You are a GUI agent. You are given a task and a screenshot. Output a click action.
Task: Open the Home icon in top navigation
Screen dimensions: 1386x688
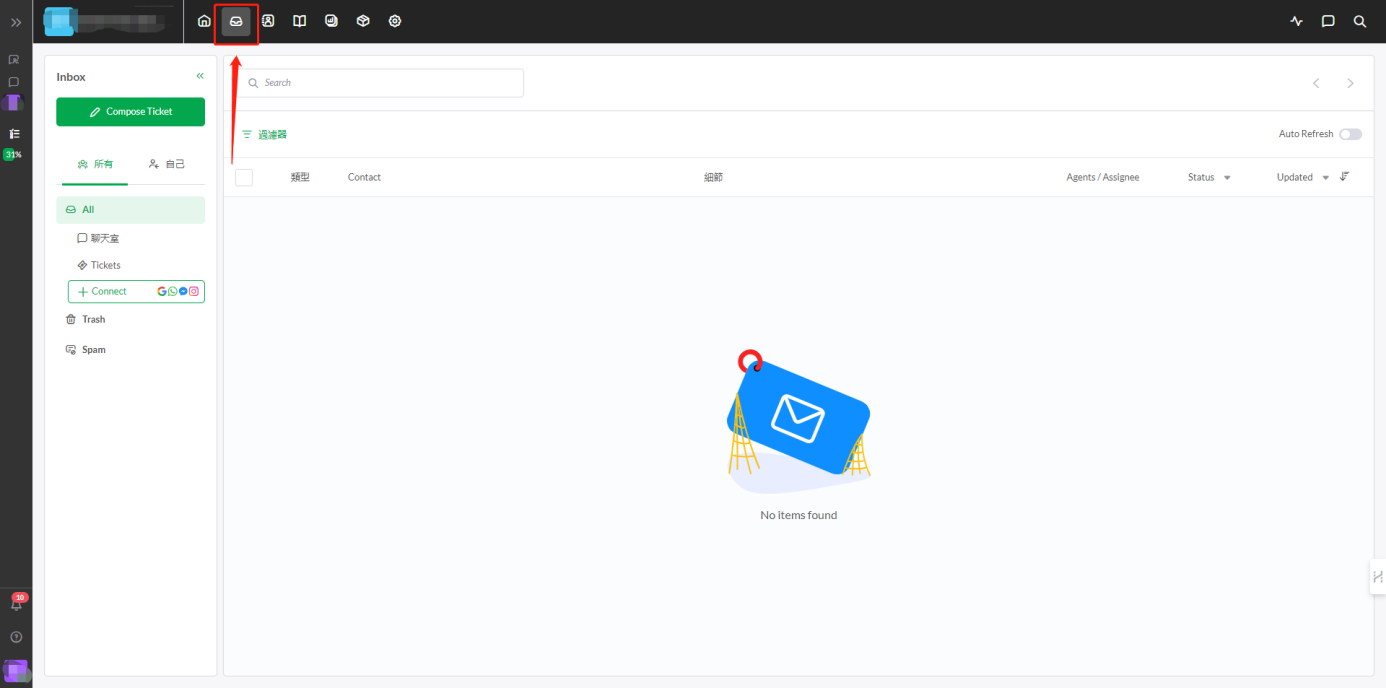tap(204, 21)
